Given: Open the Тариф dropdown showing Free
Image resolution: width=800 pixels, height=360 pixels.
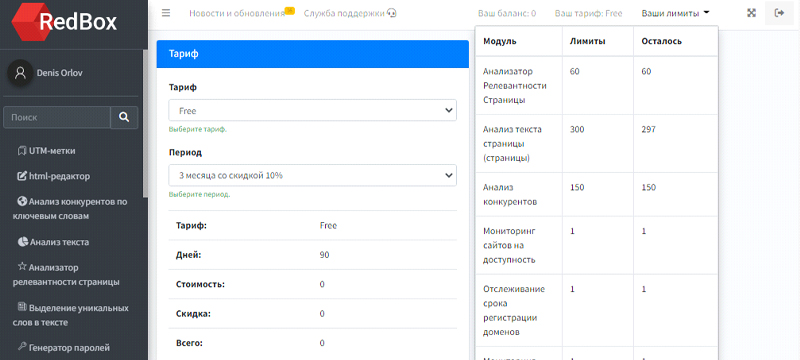Looking at the screenshot, I should coord(313,111).
